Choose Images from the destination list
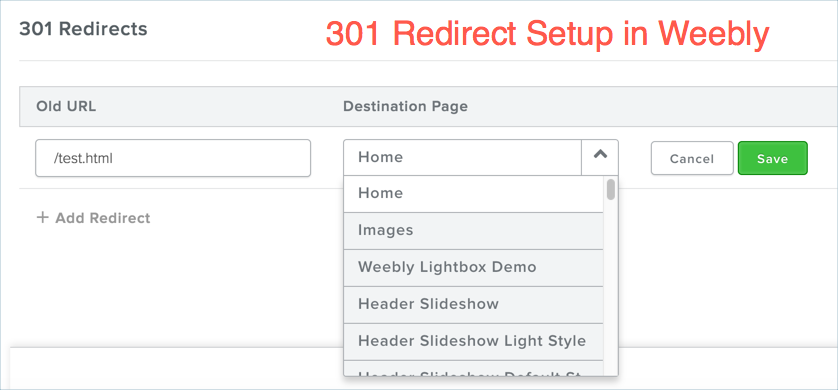Image resolution: width=838 pixels, height=390 pixels. pos(474,231)
